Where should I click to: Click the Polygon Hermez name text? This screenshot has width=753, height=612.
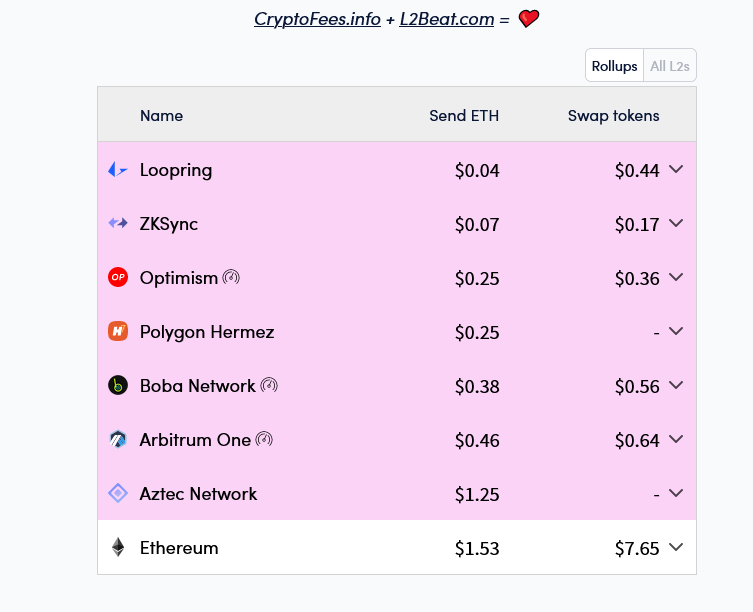(207, 332)
